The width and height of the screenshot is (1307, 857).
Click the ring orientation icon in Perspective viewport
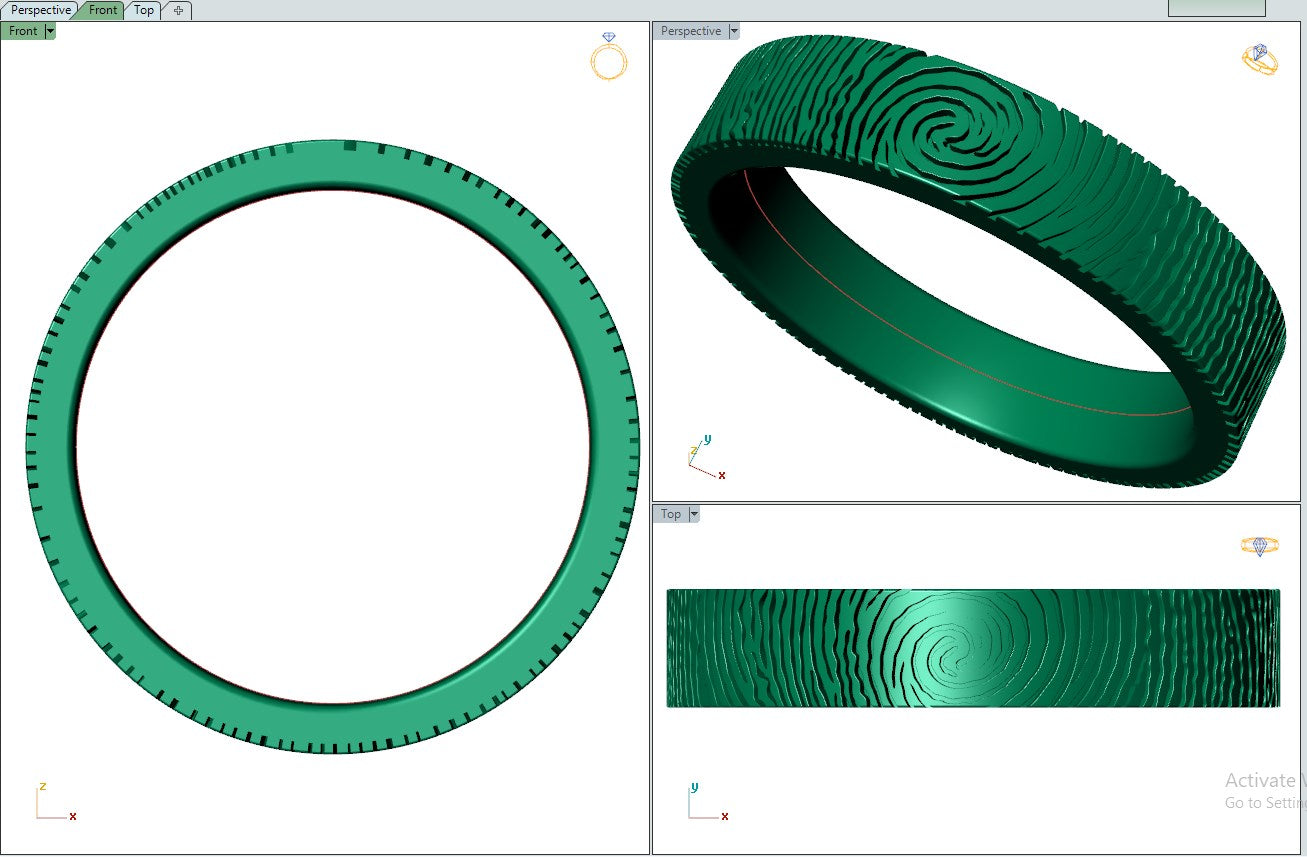click(1259, 59)
